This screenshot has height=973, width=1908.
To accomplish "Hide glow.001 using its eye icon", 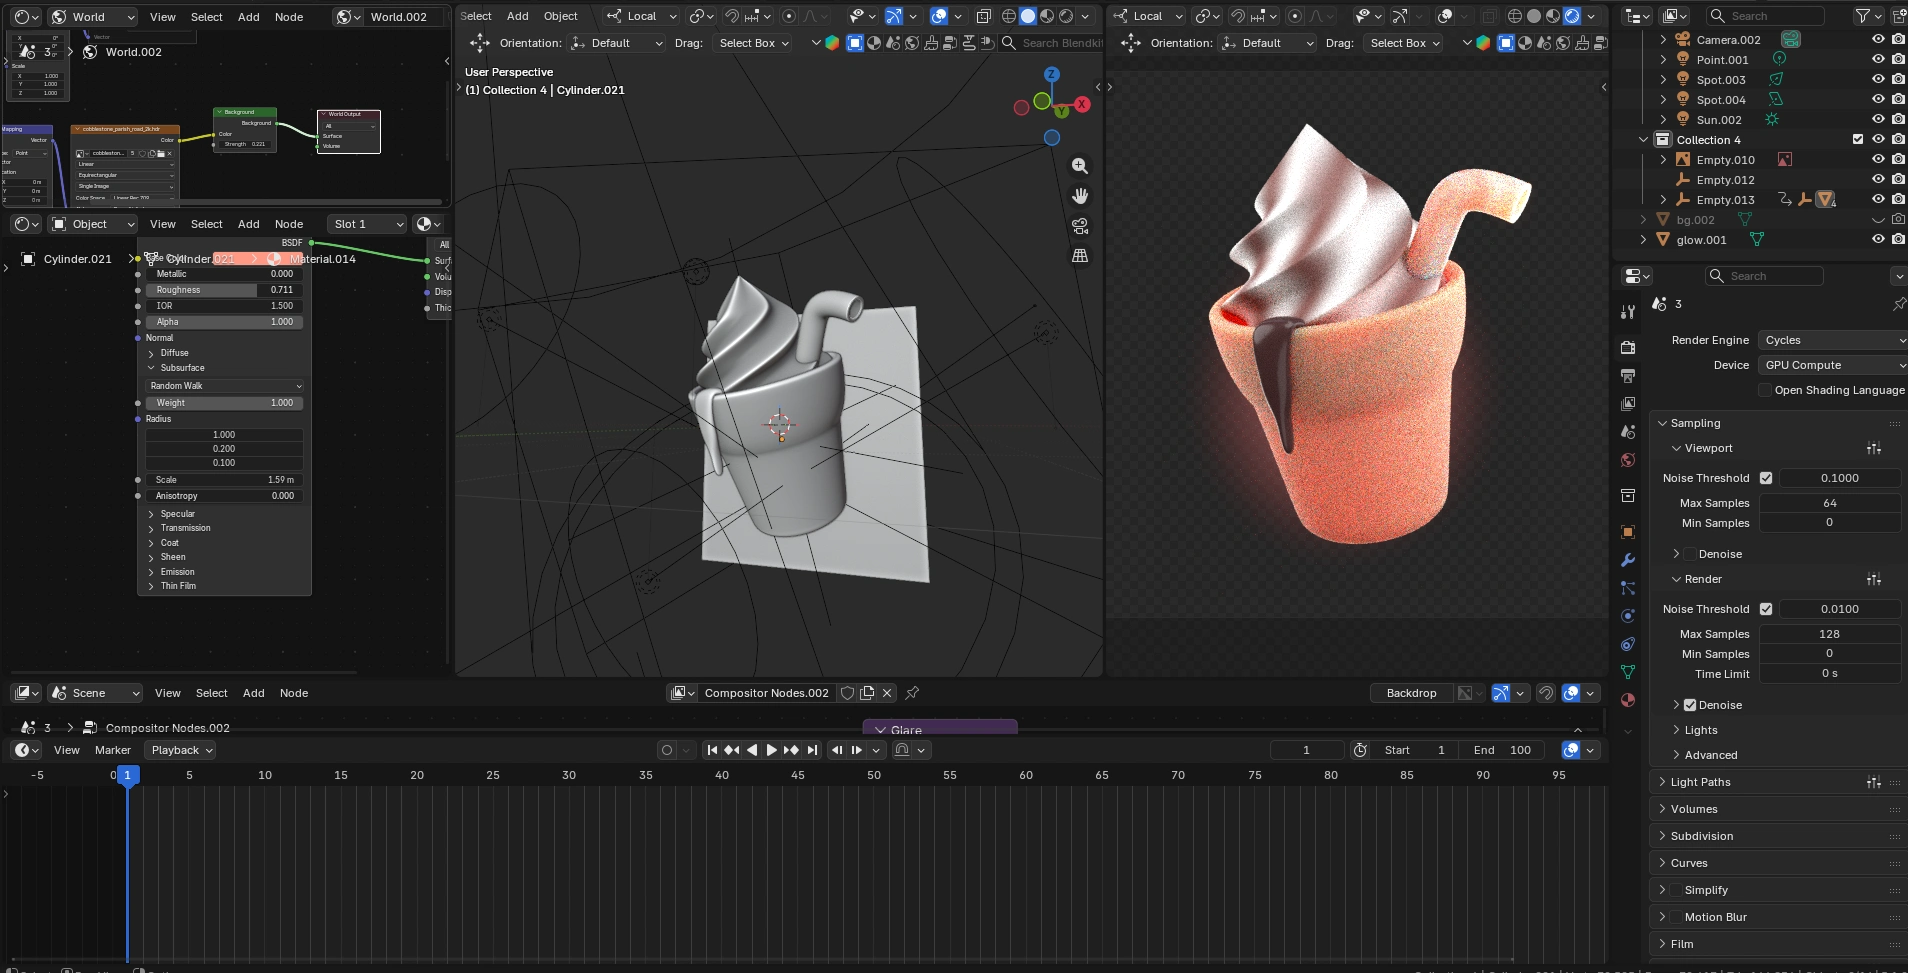I will point(1878,240).
